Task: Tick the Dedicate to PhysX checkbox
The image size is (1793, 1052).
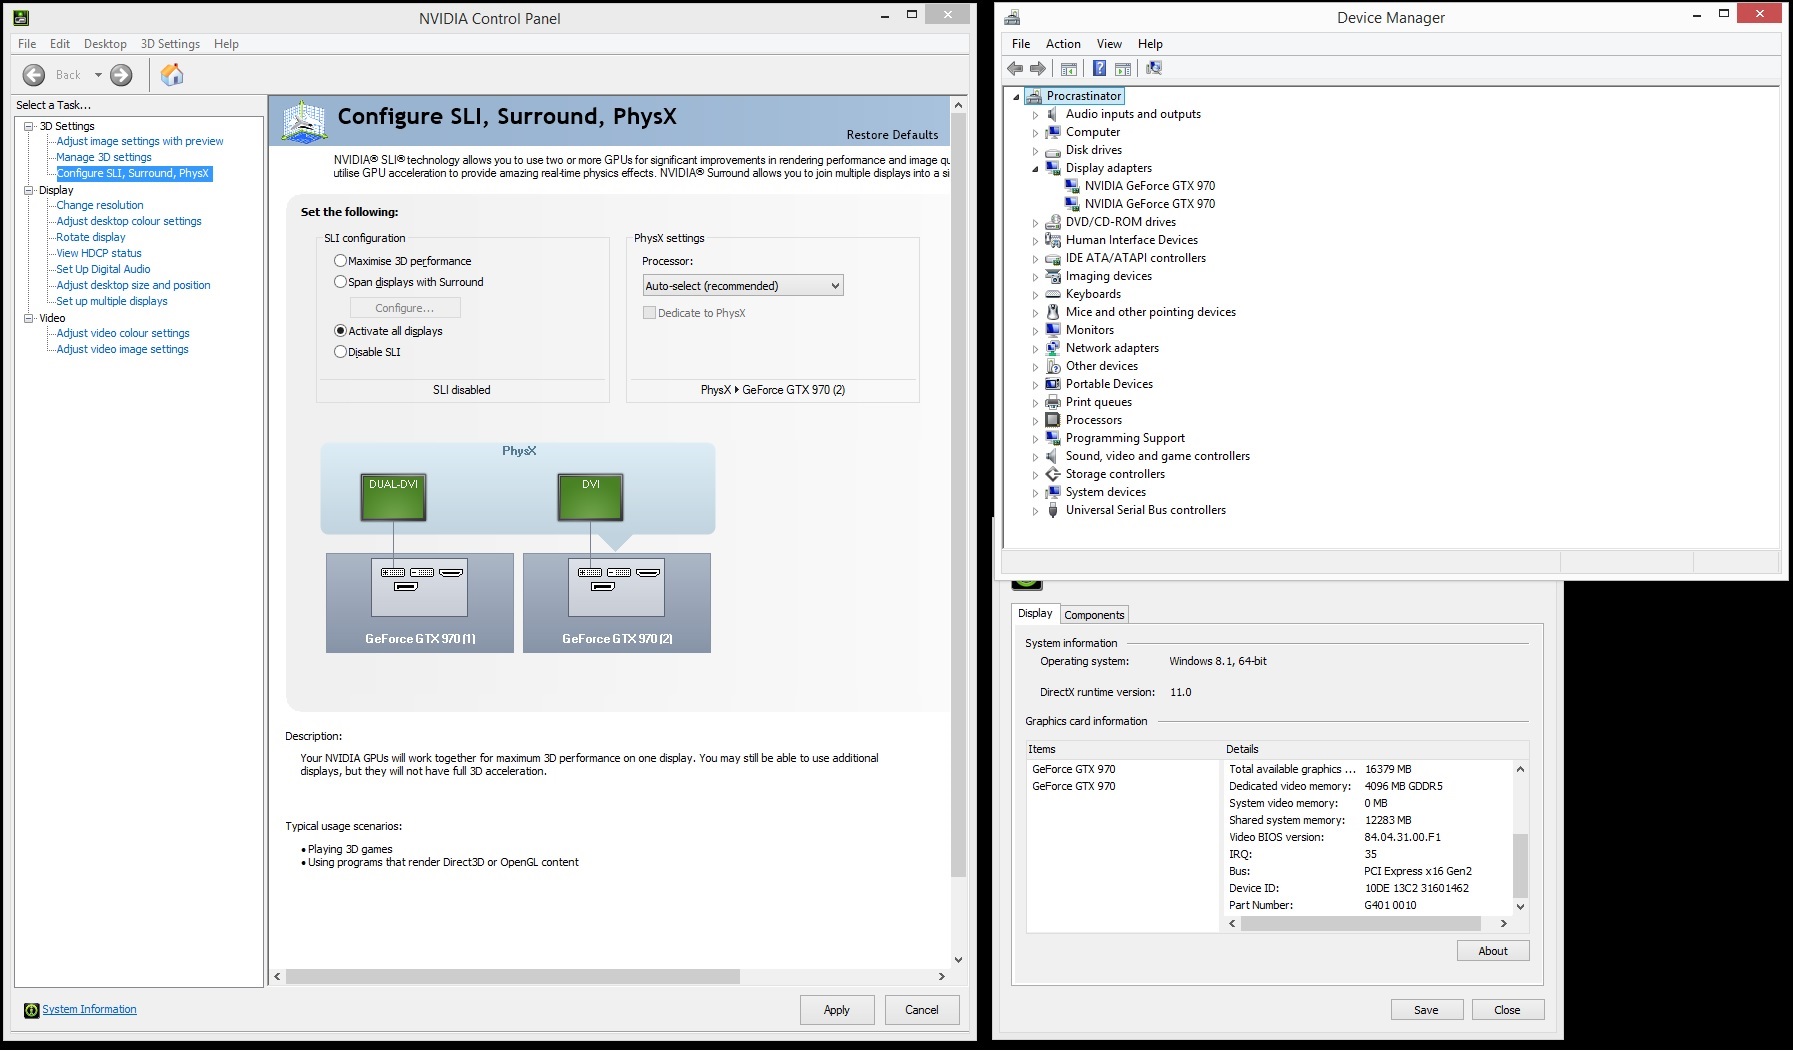Action: pyautogui.click(x=649, y=313)
